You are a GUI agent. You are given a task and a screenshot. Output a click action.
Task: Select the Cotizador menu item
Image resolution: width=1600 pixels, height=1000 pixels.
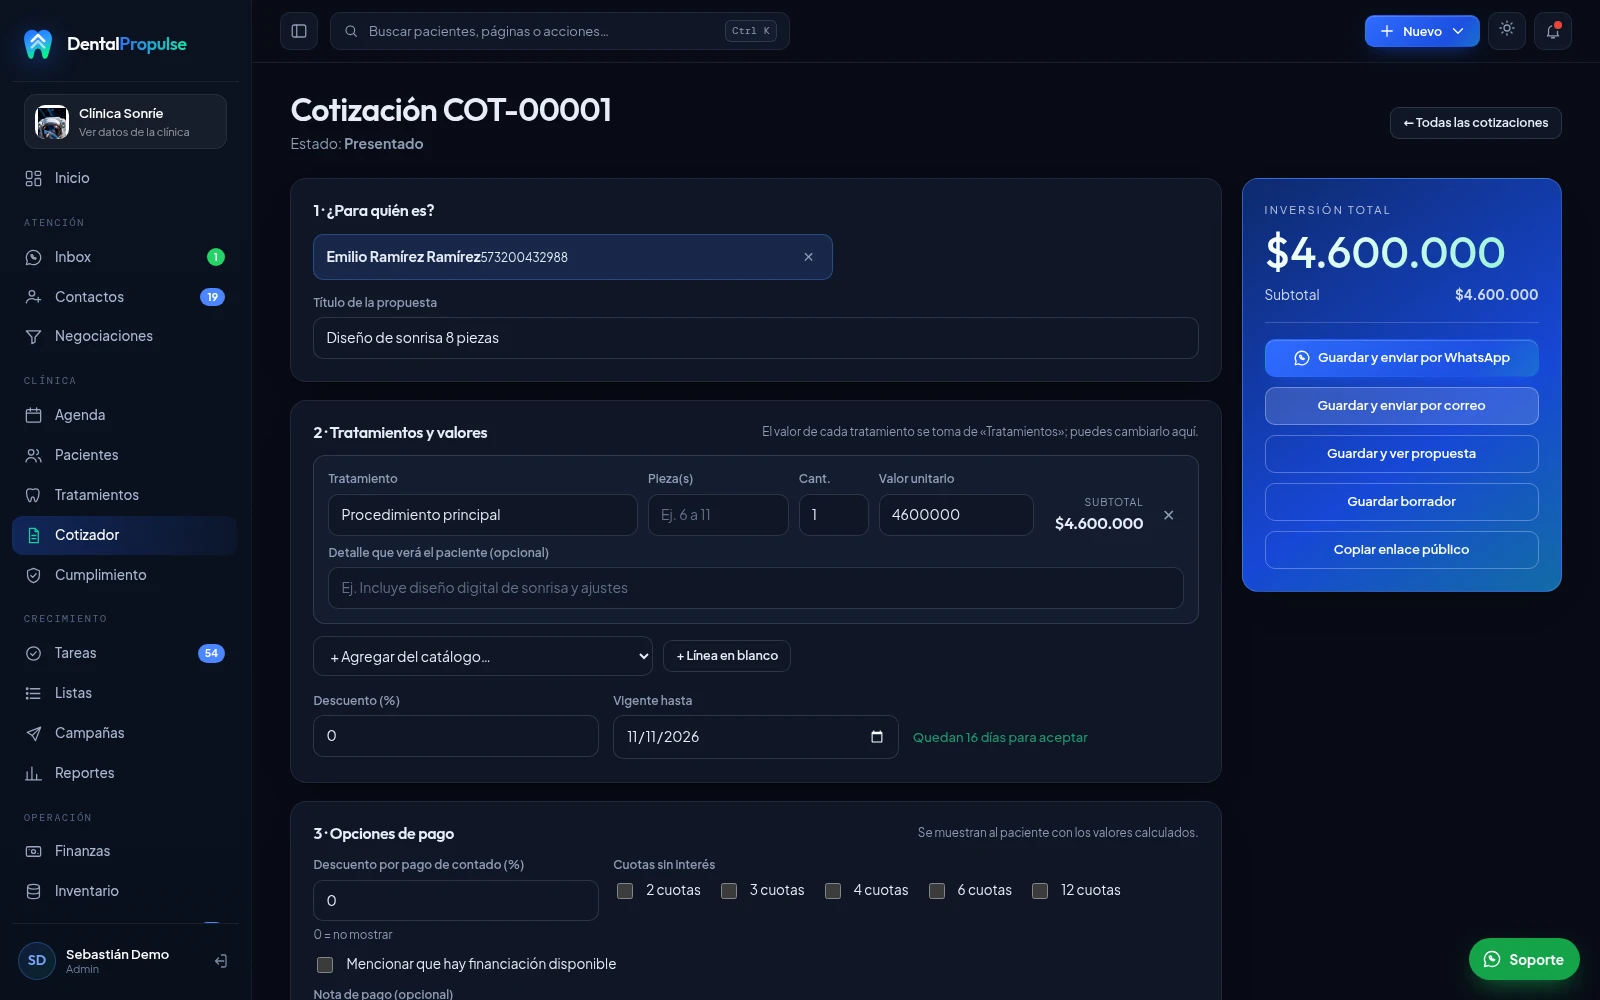coord(125,535)
